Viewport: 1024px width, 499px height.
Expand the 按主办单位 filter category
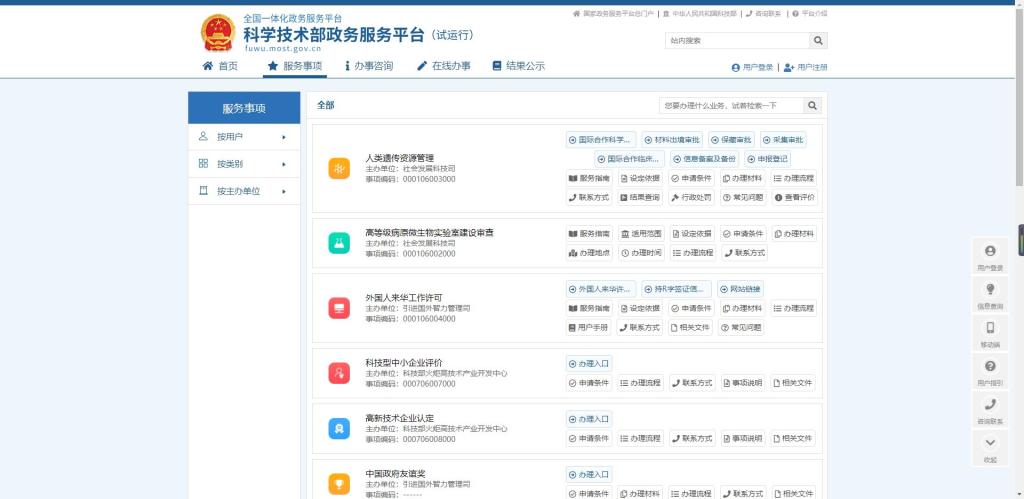coord(243,191)
